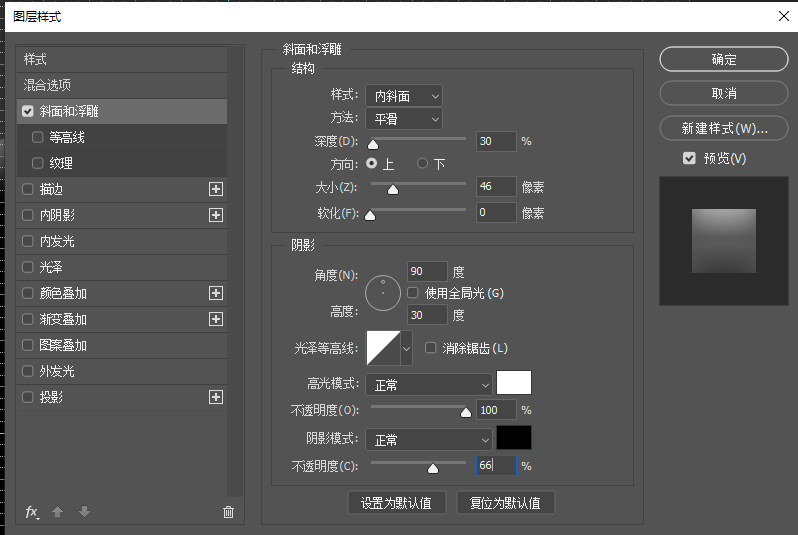Select 上 direction radio button

point(372,163)
